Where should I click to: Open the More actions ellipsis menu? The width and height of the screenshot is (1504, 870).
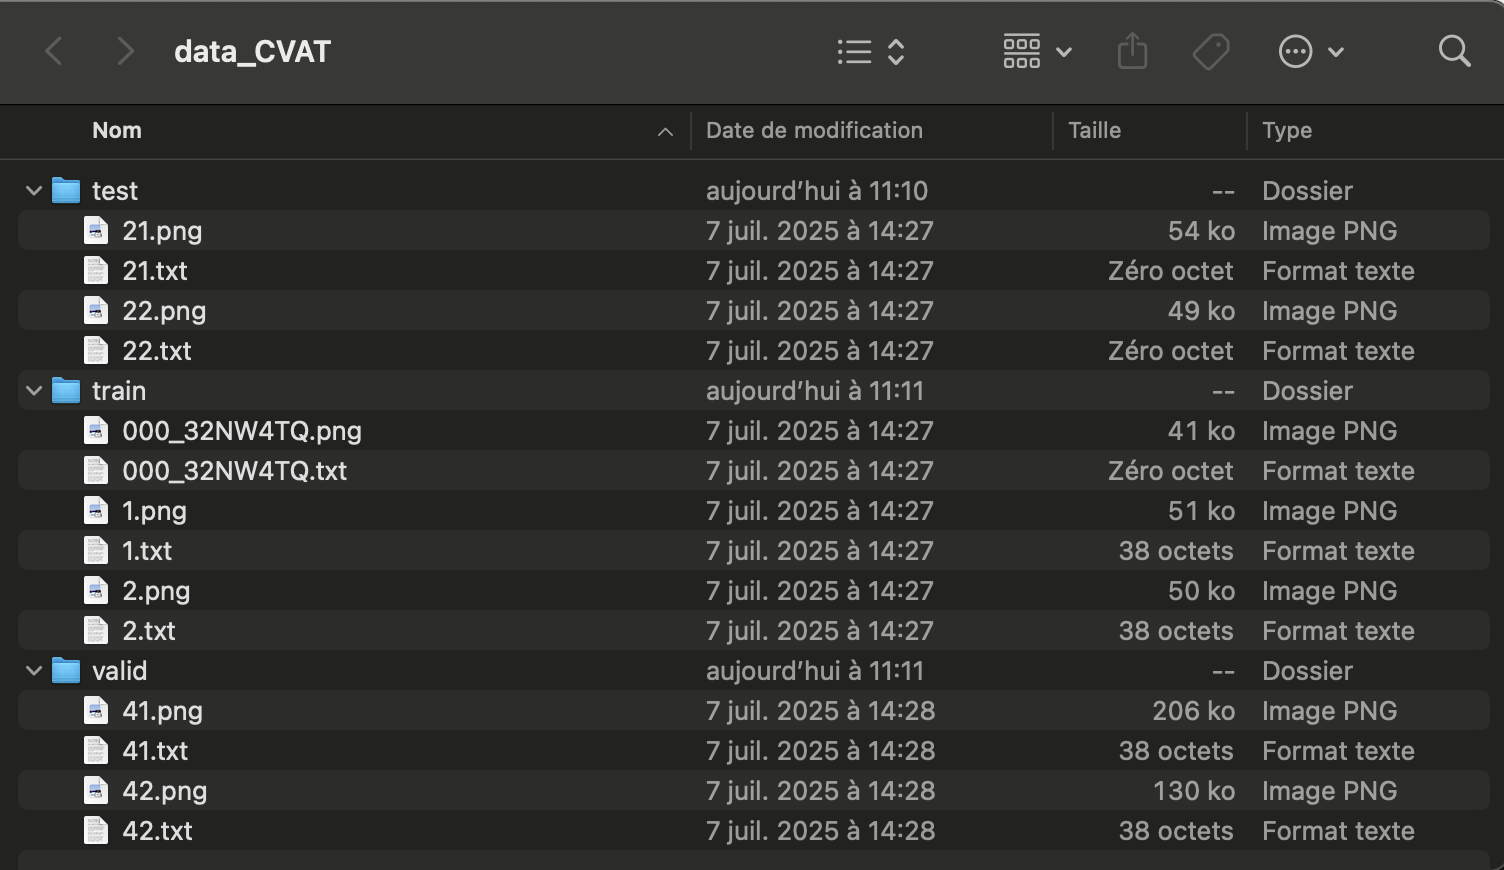click(x=1311, y=51)
